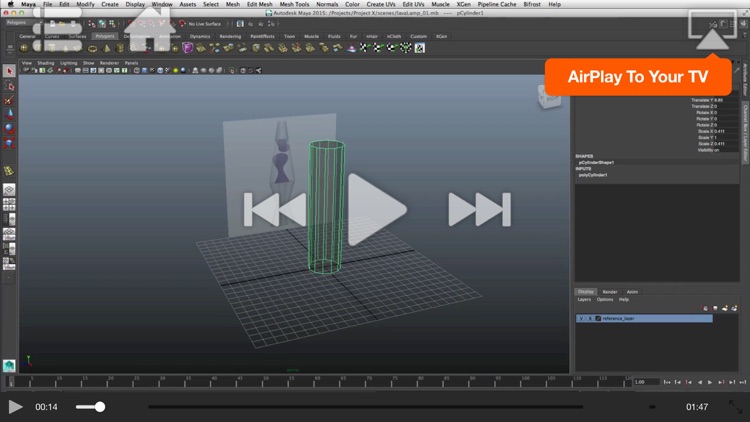750x422 pixels.
Task: Click the view cube in viewport
Action: pos(549,97)
